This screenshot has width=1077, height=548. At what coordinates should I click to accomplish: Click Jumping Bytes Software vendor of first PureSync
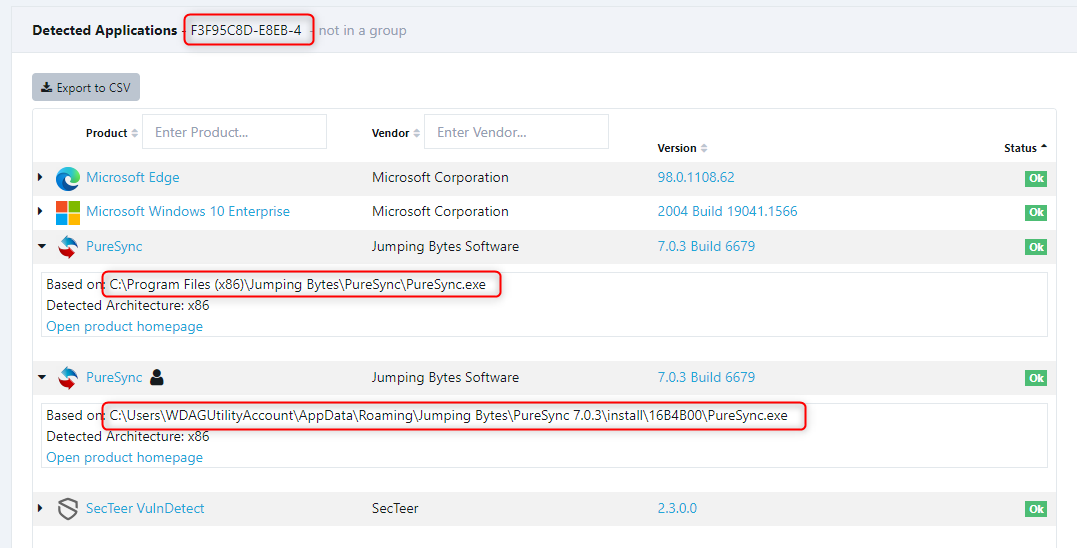(445, 246)
